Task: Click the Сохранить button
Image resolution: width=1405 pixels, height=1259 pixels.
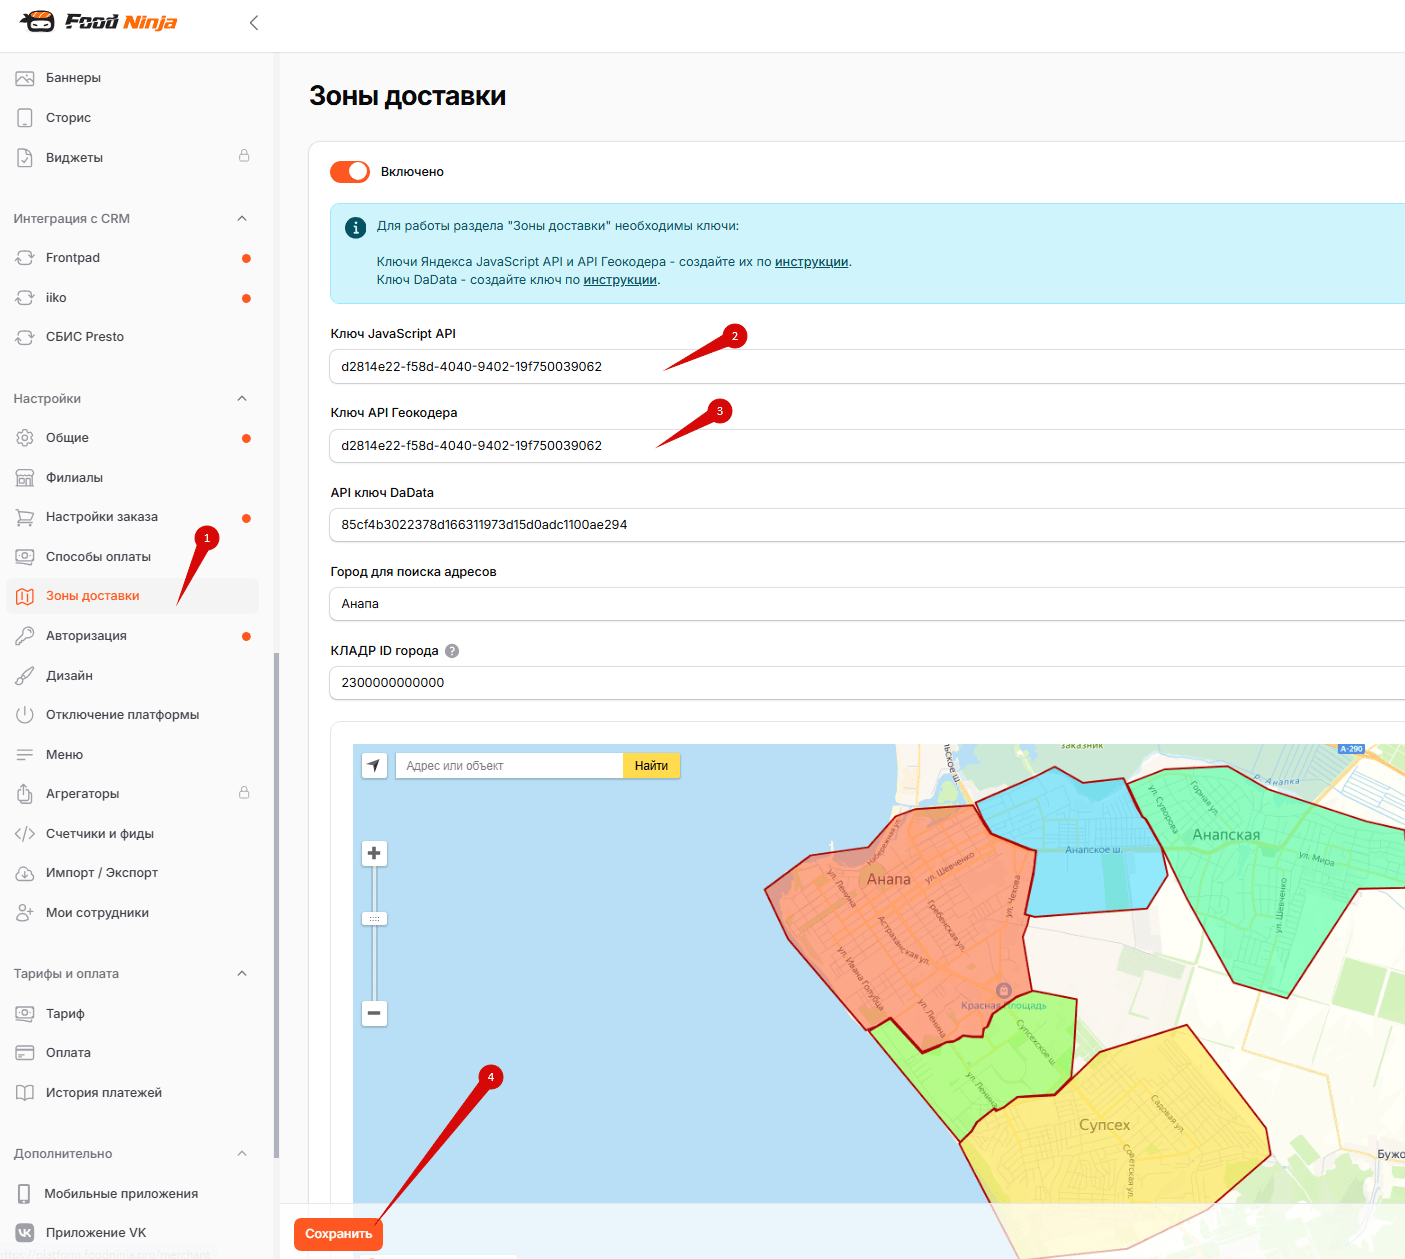Action: tap(338, 1234)
